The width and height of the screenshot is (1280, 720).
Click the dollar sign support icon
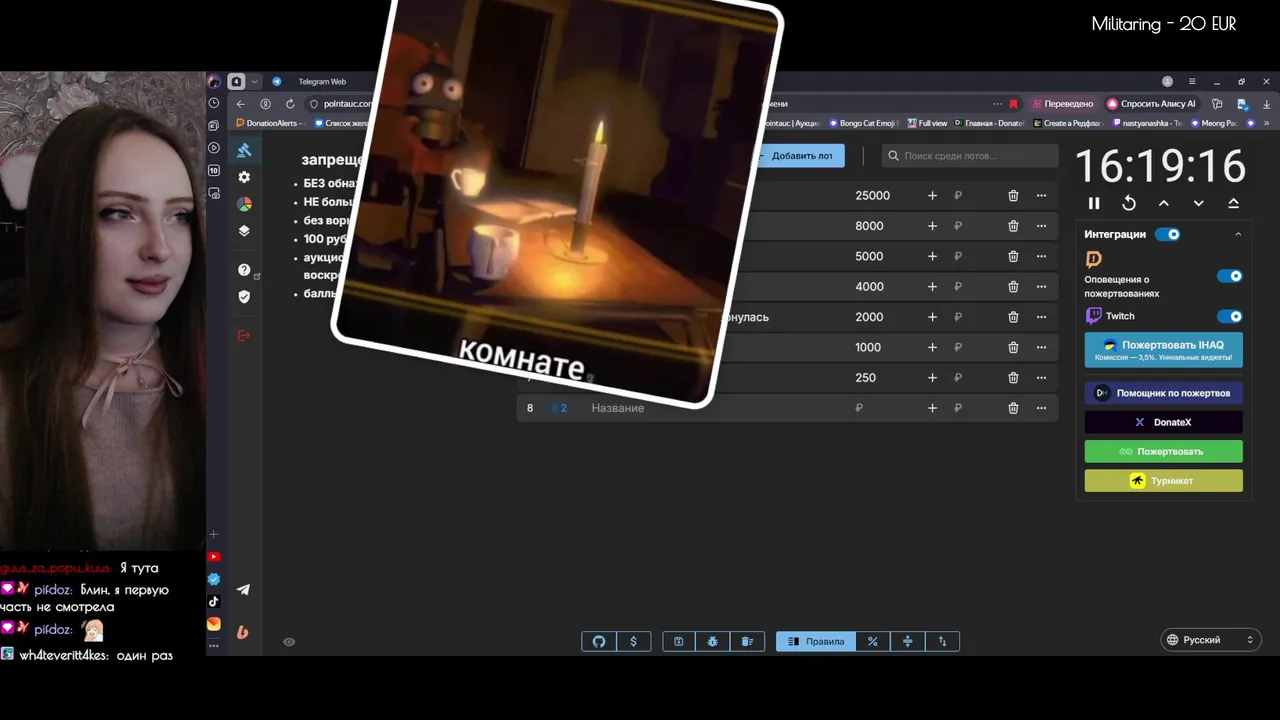[633, 642]
